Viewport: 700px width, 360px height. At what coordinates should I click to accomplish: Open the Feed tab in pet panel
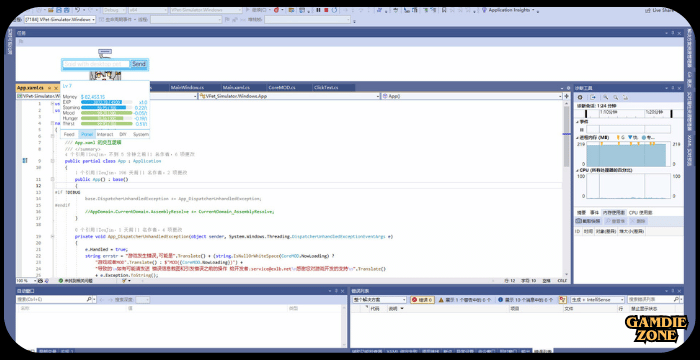69,134
